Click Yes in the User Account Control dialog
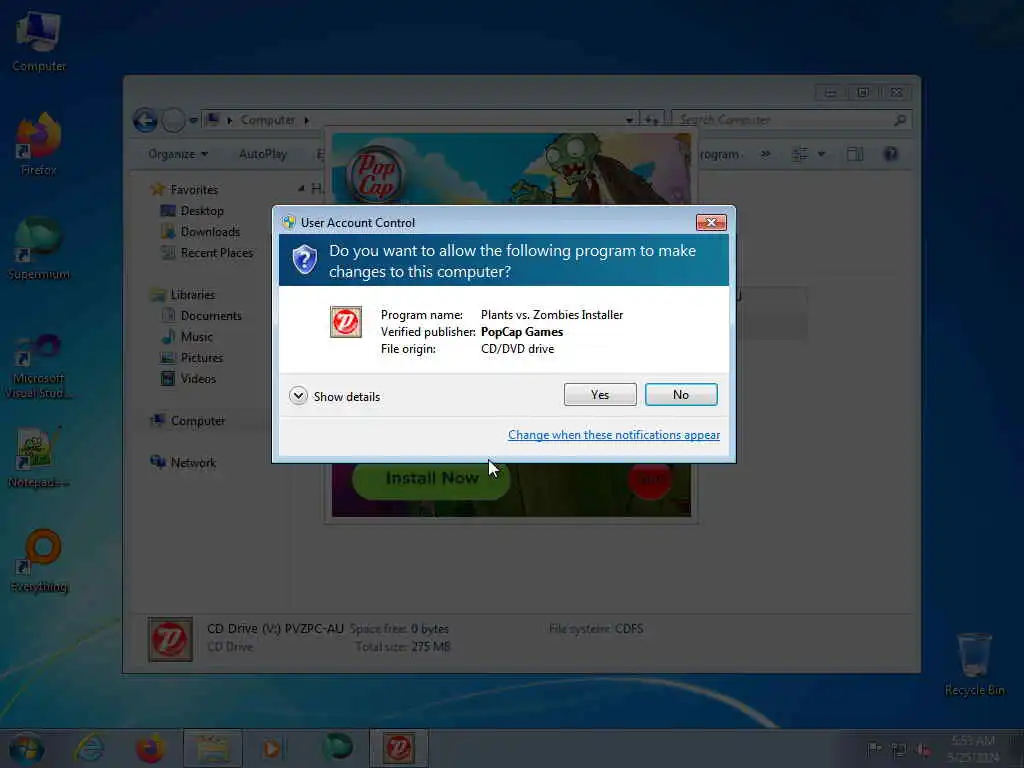Viewport: 1024px width, 768px height. [600, 394]
